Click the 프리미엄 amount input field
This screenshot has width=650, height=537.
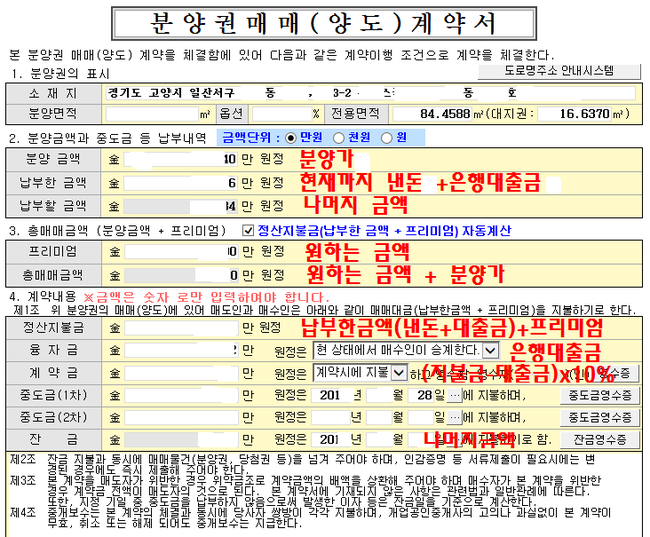181,252
